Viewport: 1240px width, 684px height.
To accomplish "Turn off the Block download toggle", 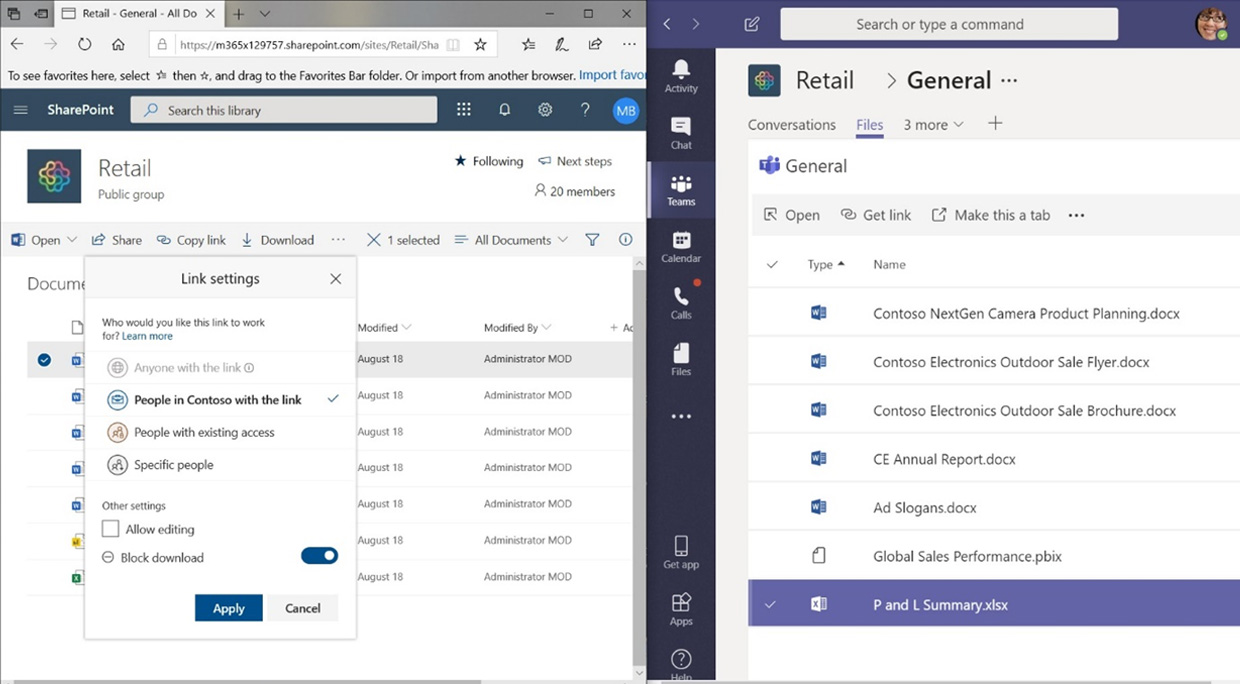I will 319,556.
